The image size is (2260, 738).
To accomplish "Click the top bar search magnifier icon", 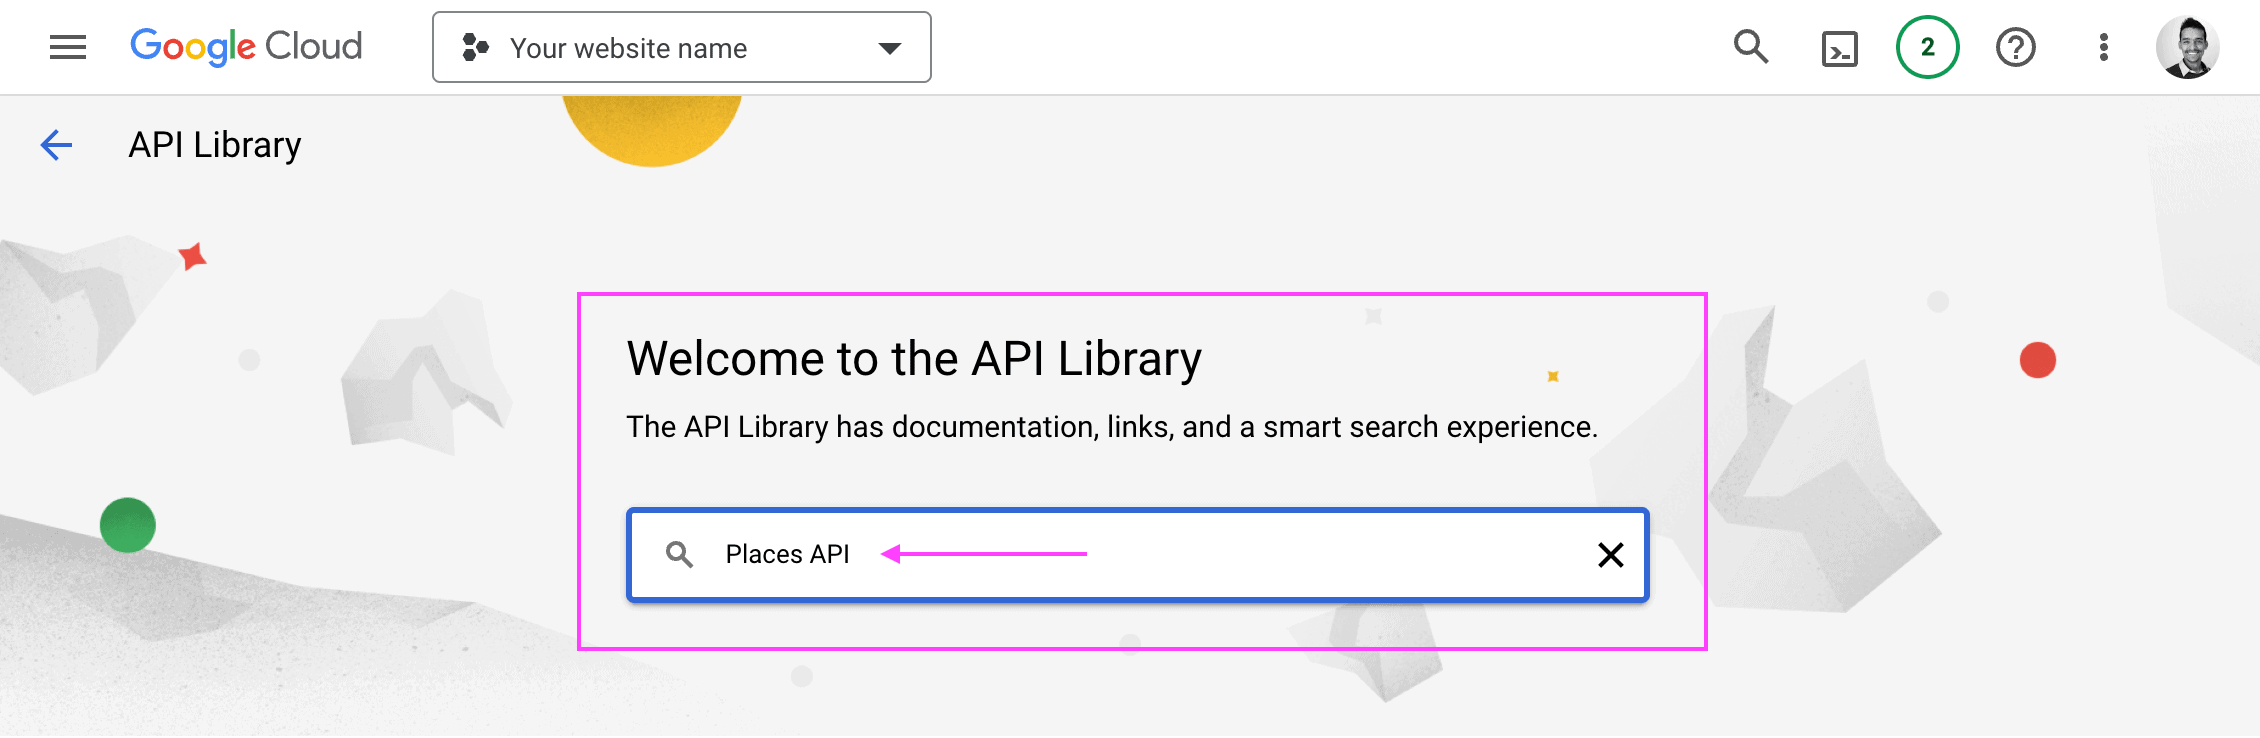I will [1751, 47].
